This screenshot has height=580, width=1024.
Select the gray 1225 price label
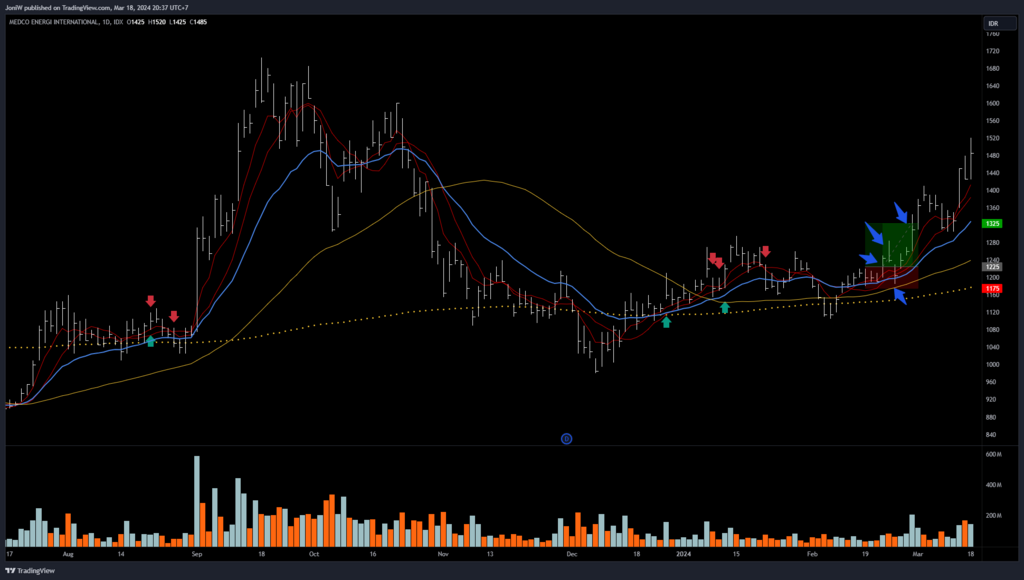993,267
